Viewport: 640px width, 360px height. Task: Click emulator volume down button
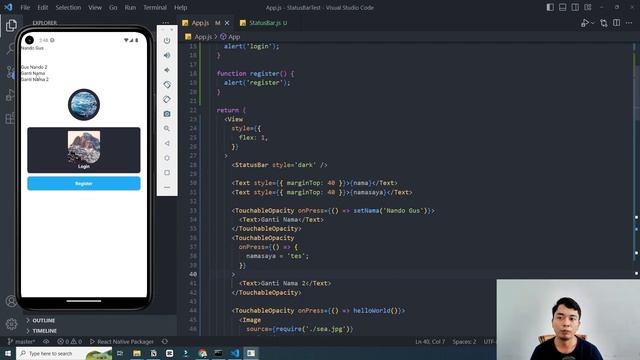167,70
